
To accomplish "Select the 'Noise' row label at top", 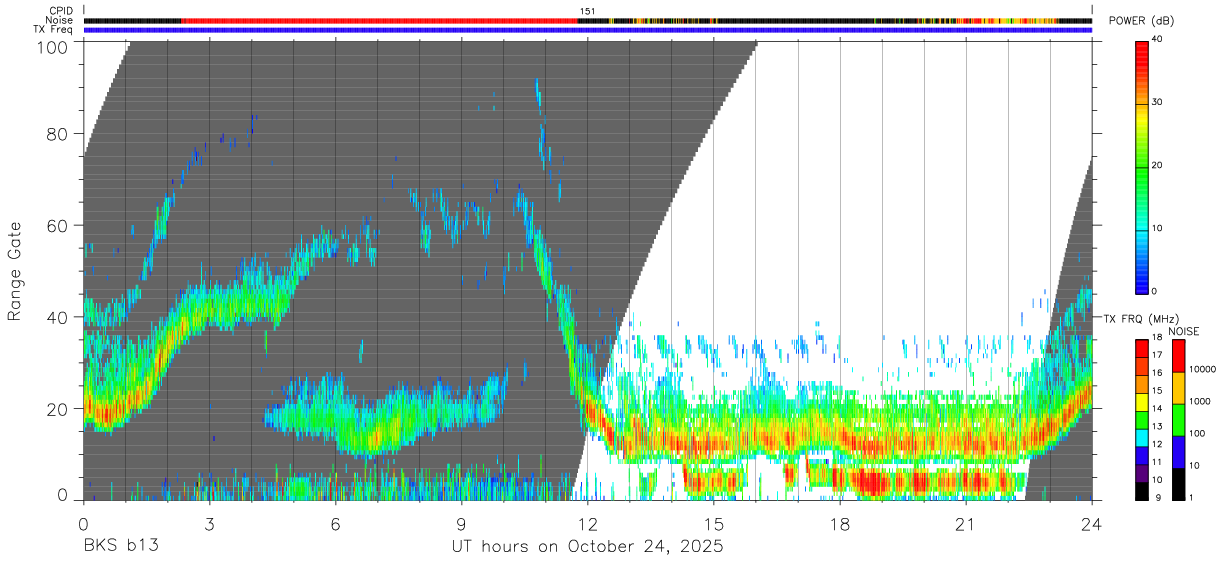I will (61, 20).
